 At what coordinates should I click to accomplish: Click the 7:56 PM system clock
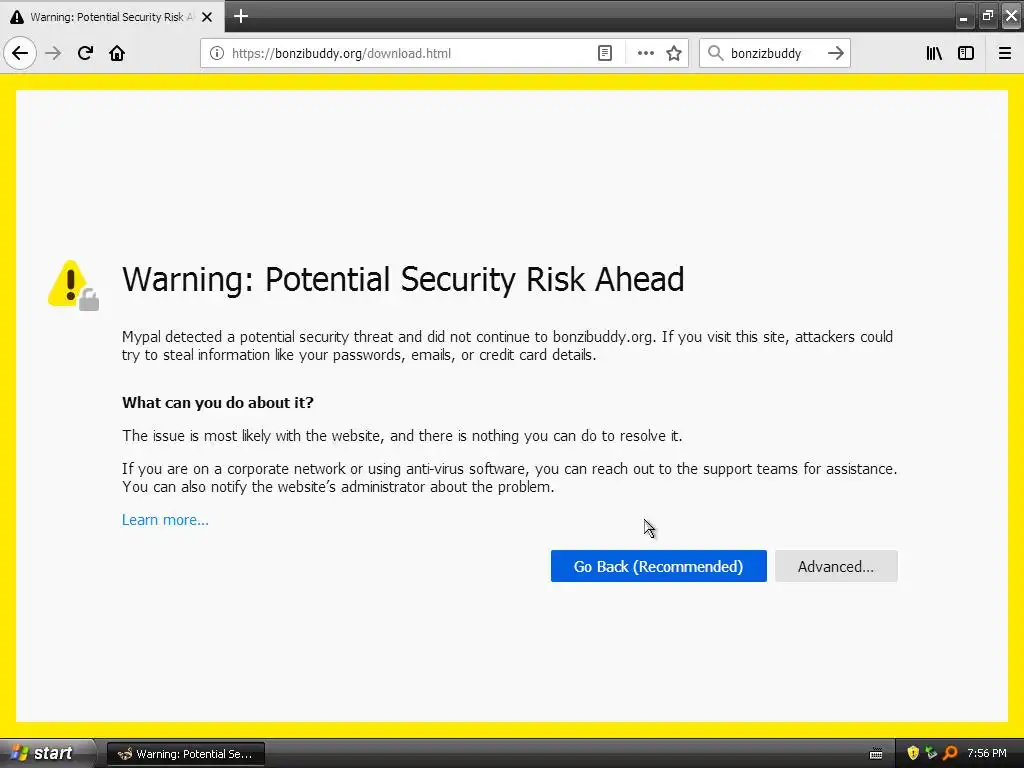click(x=987, y=753)
